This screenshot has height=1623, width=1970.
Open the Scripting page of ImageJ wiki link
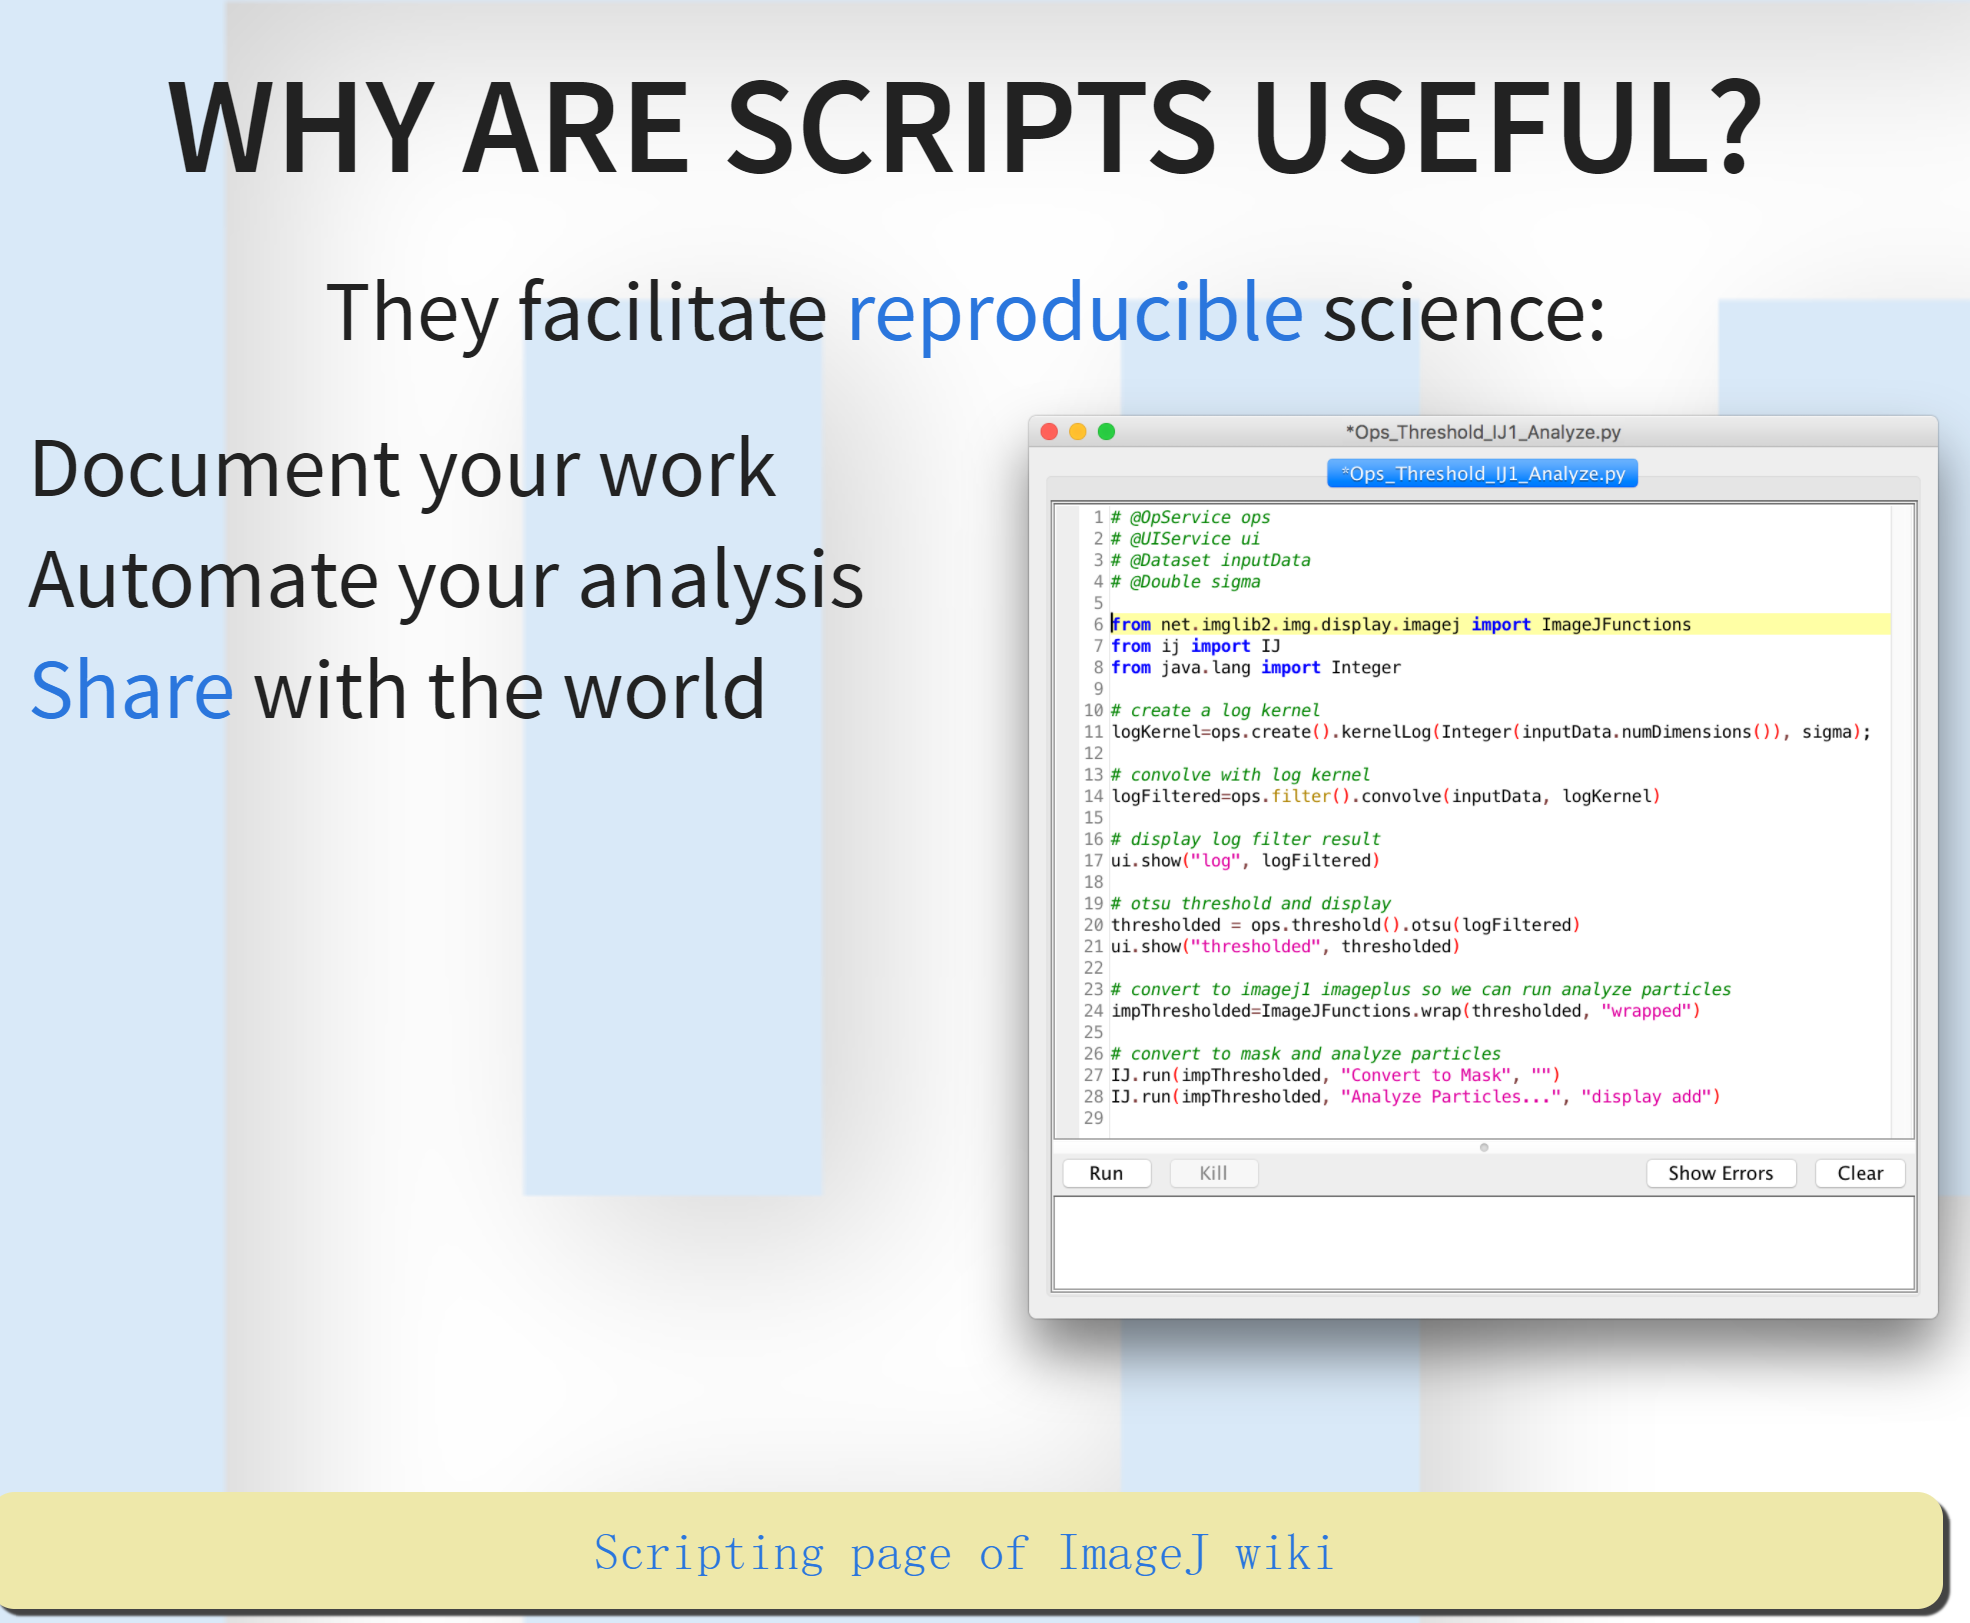tap(964, 1553)
